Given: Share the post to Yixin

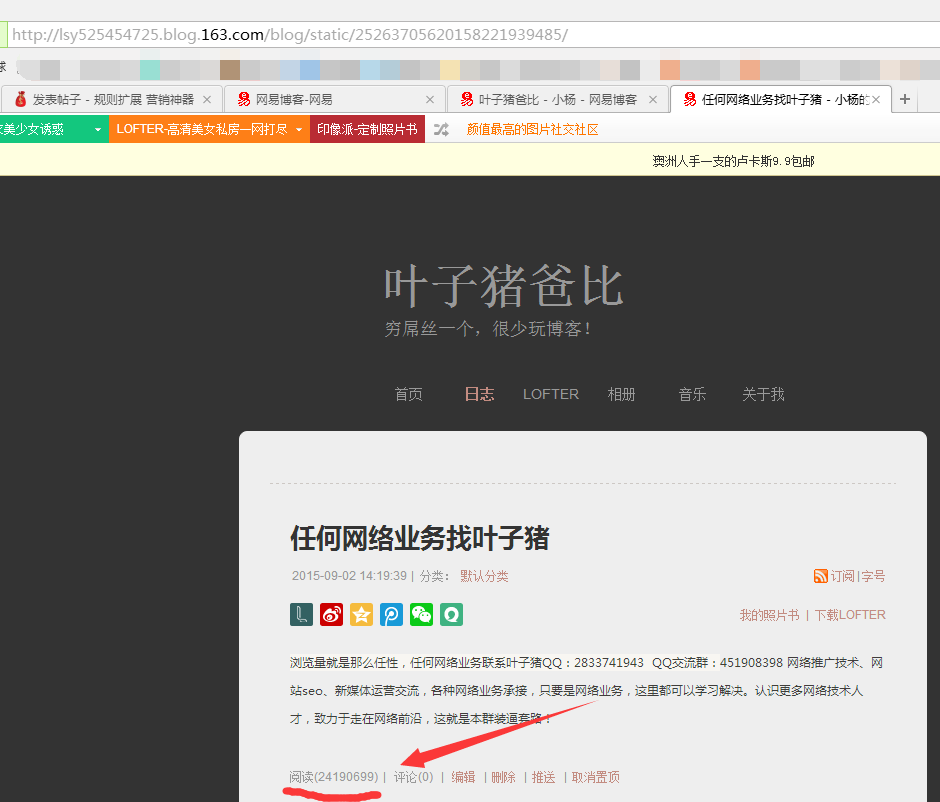Looking at the screenshot, I should point(451,614).
